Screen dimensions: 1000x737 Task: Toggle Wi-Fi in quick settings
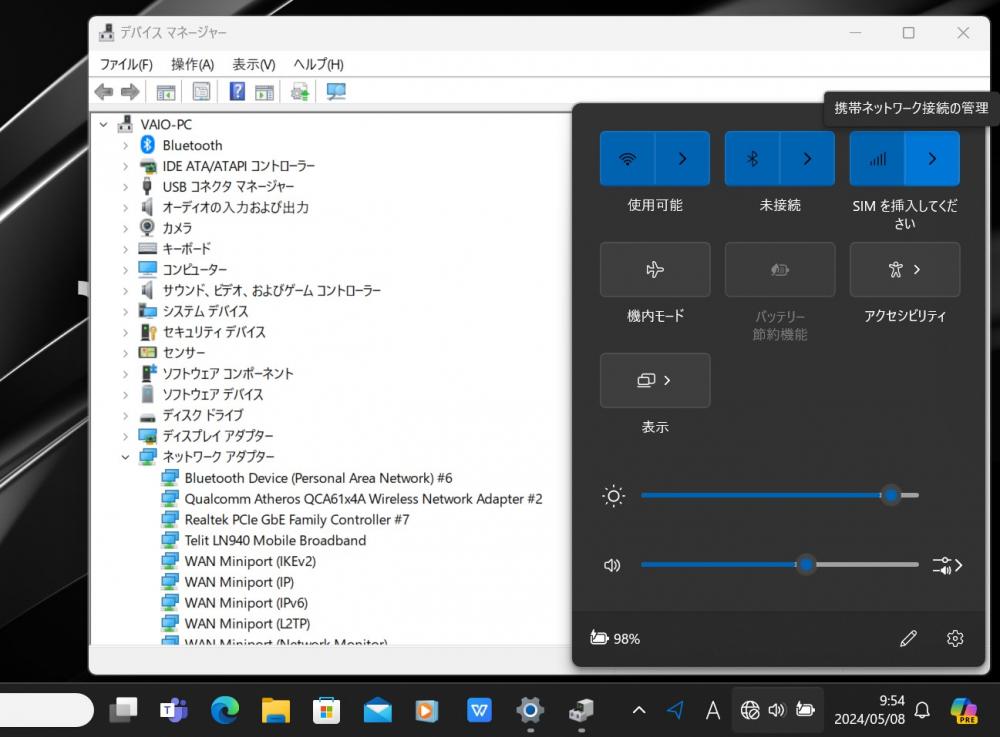pyautogui.click(x=628, y=158)
